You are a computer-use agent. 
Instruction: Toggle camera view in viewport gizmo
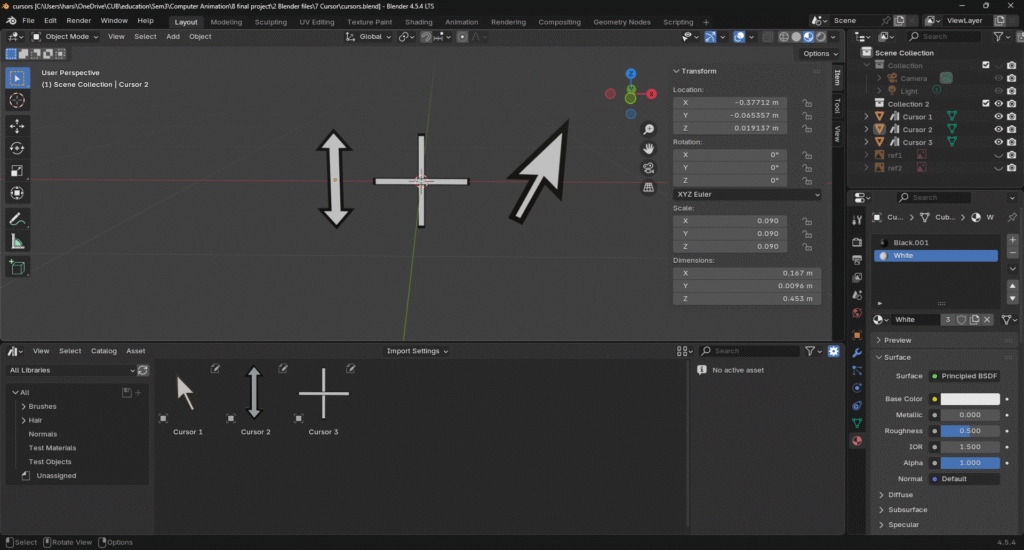[x=649, y=167]
